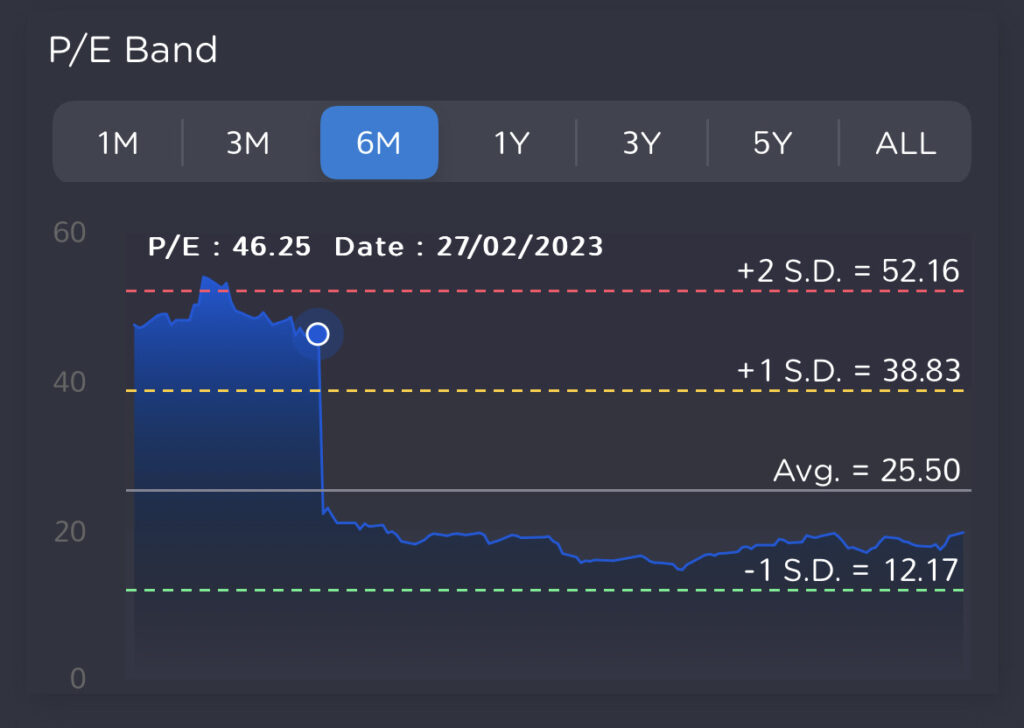Click the 60 y-axis label

[x=70, y=233]
